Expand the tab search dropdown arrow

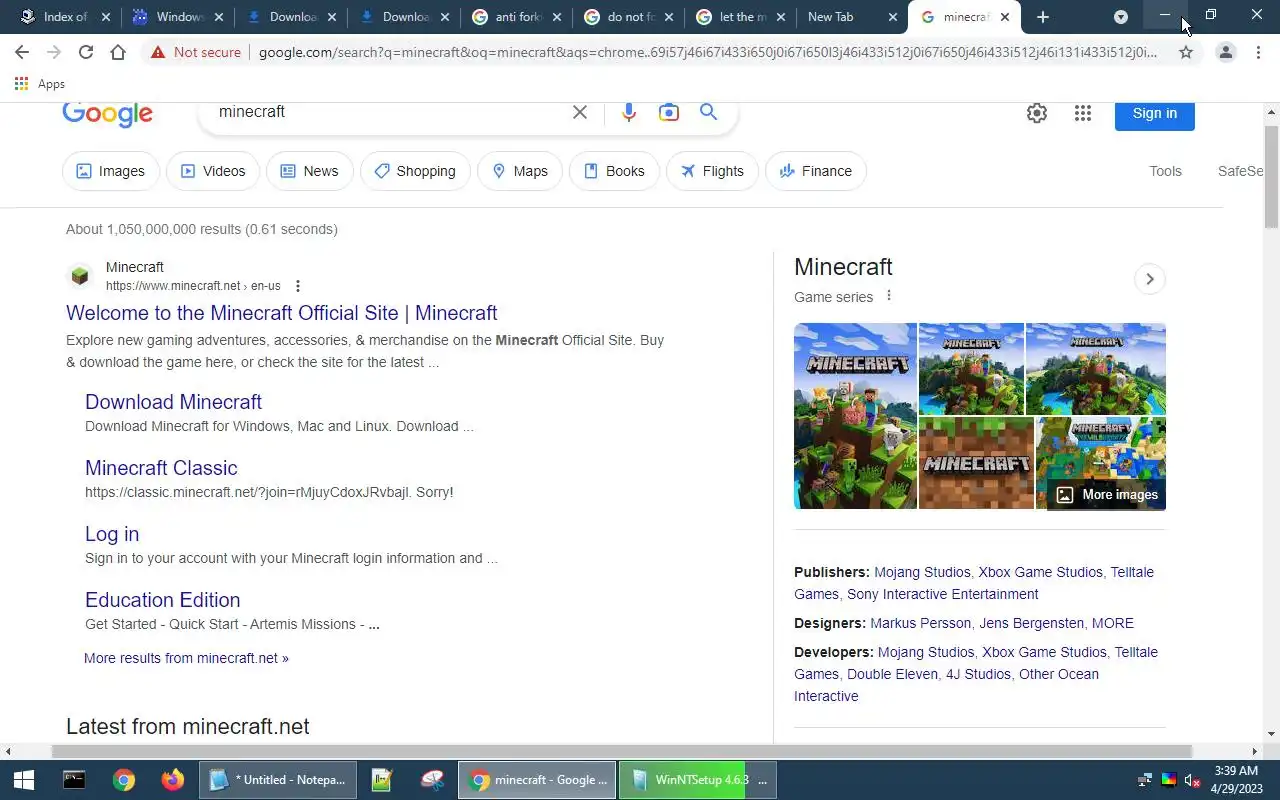coord(1121,17)
